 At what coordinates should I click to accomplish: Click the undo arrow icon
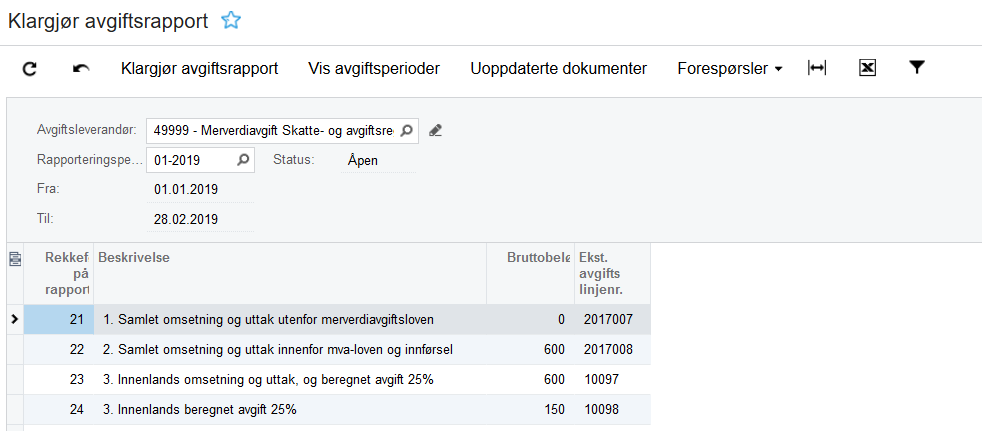pyautogui.click(x=81, y=69)
